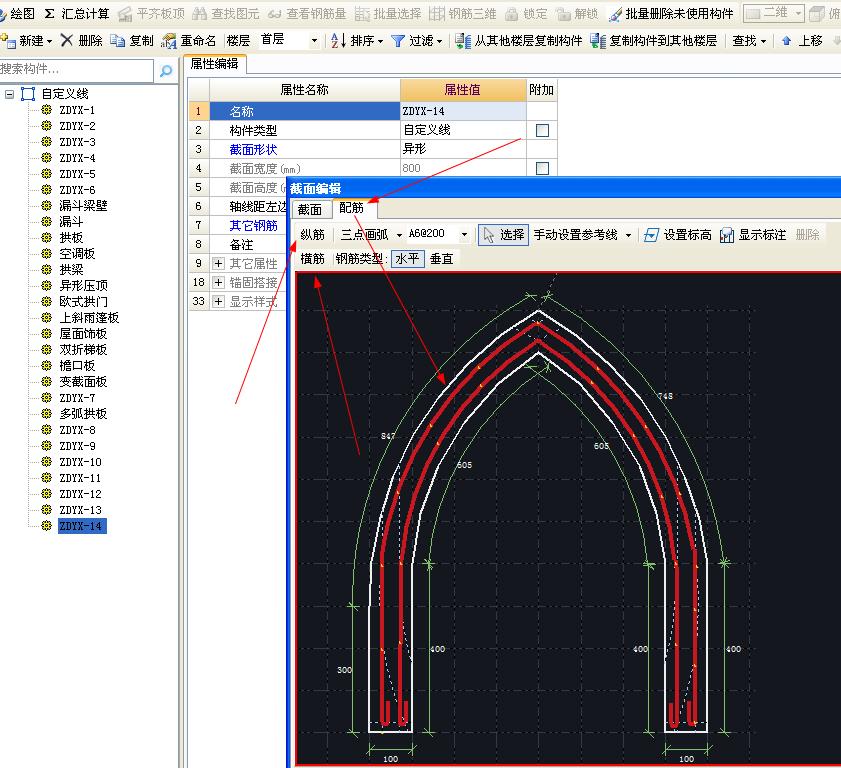Click the search magnifier icon
This screenshot has width=841, height=768.
(166, 70)
